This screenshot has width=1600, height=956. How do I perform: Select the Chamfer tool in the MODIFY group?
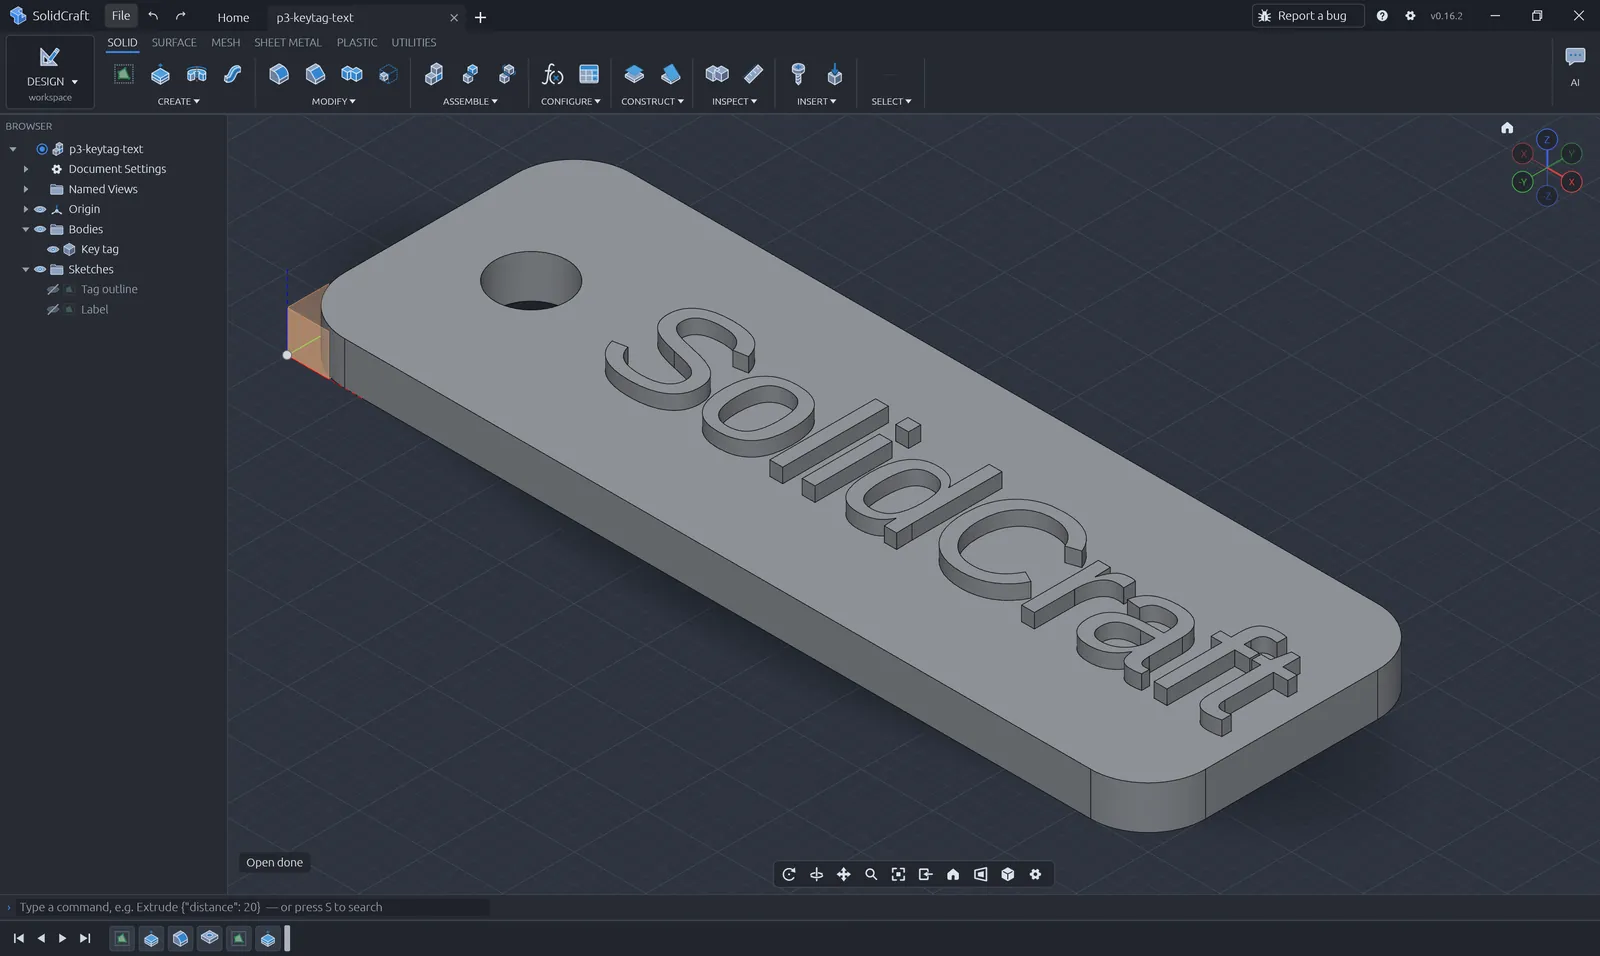click(x=315, y=74)
